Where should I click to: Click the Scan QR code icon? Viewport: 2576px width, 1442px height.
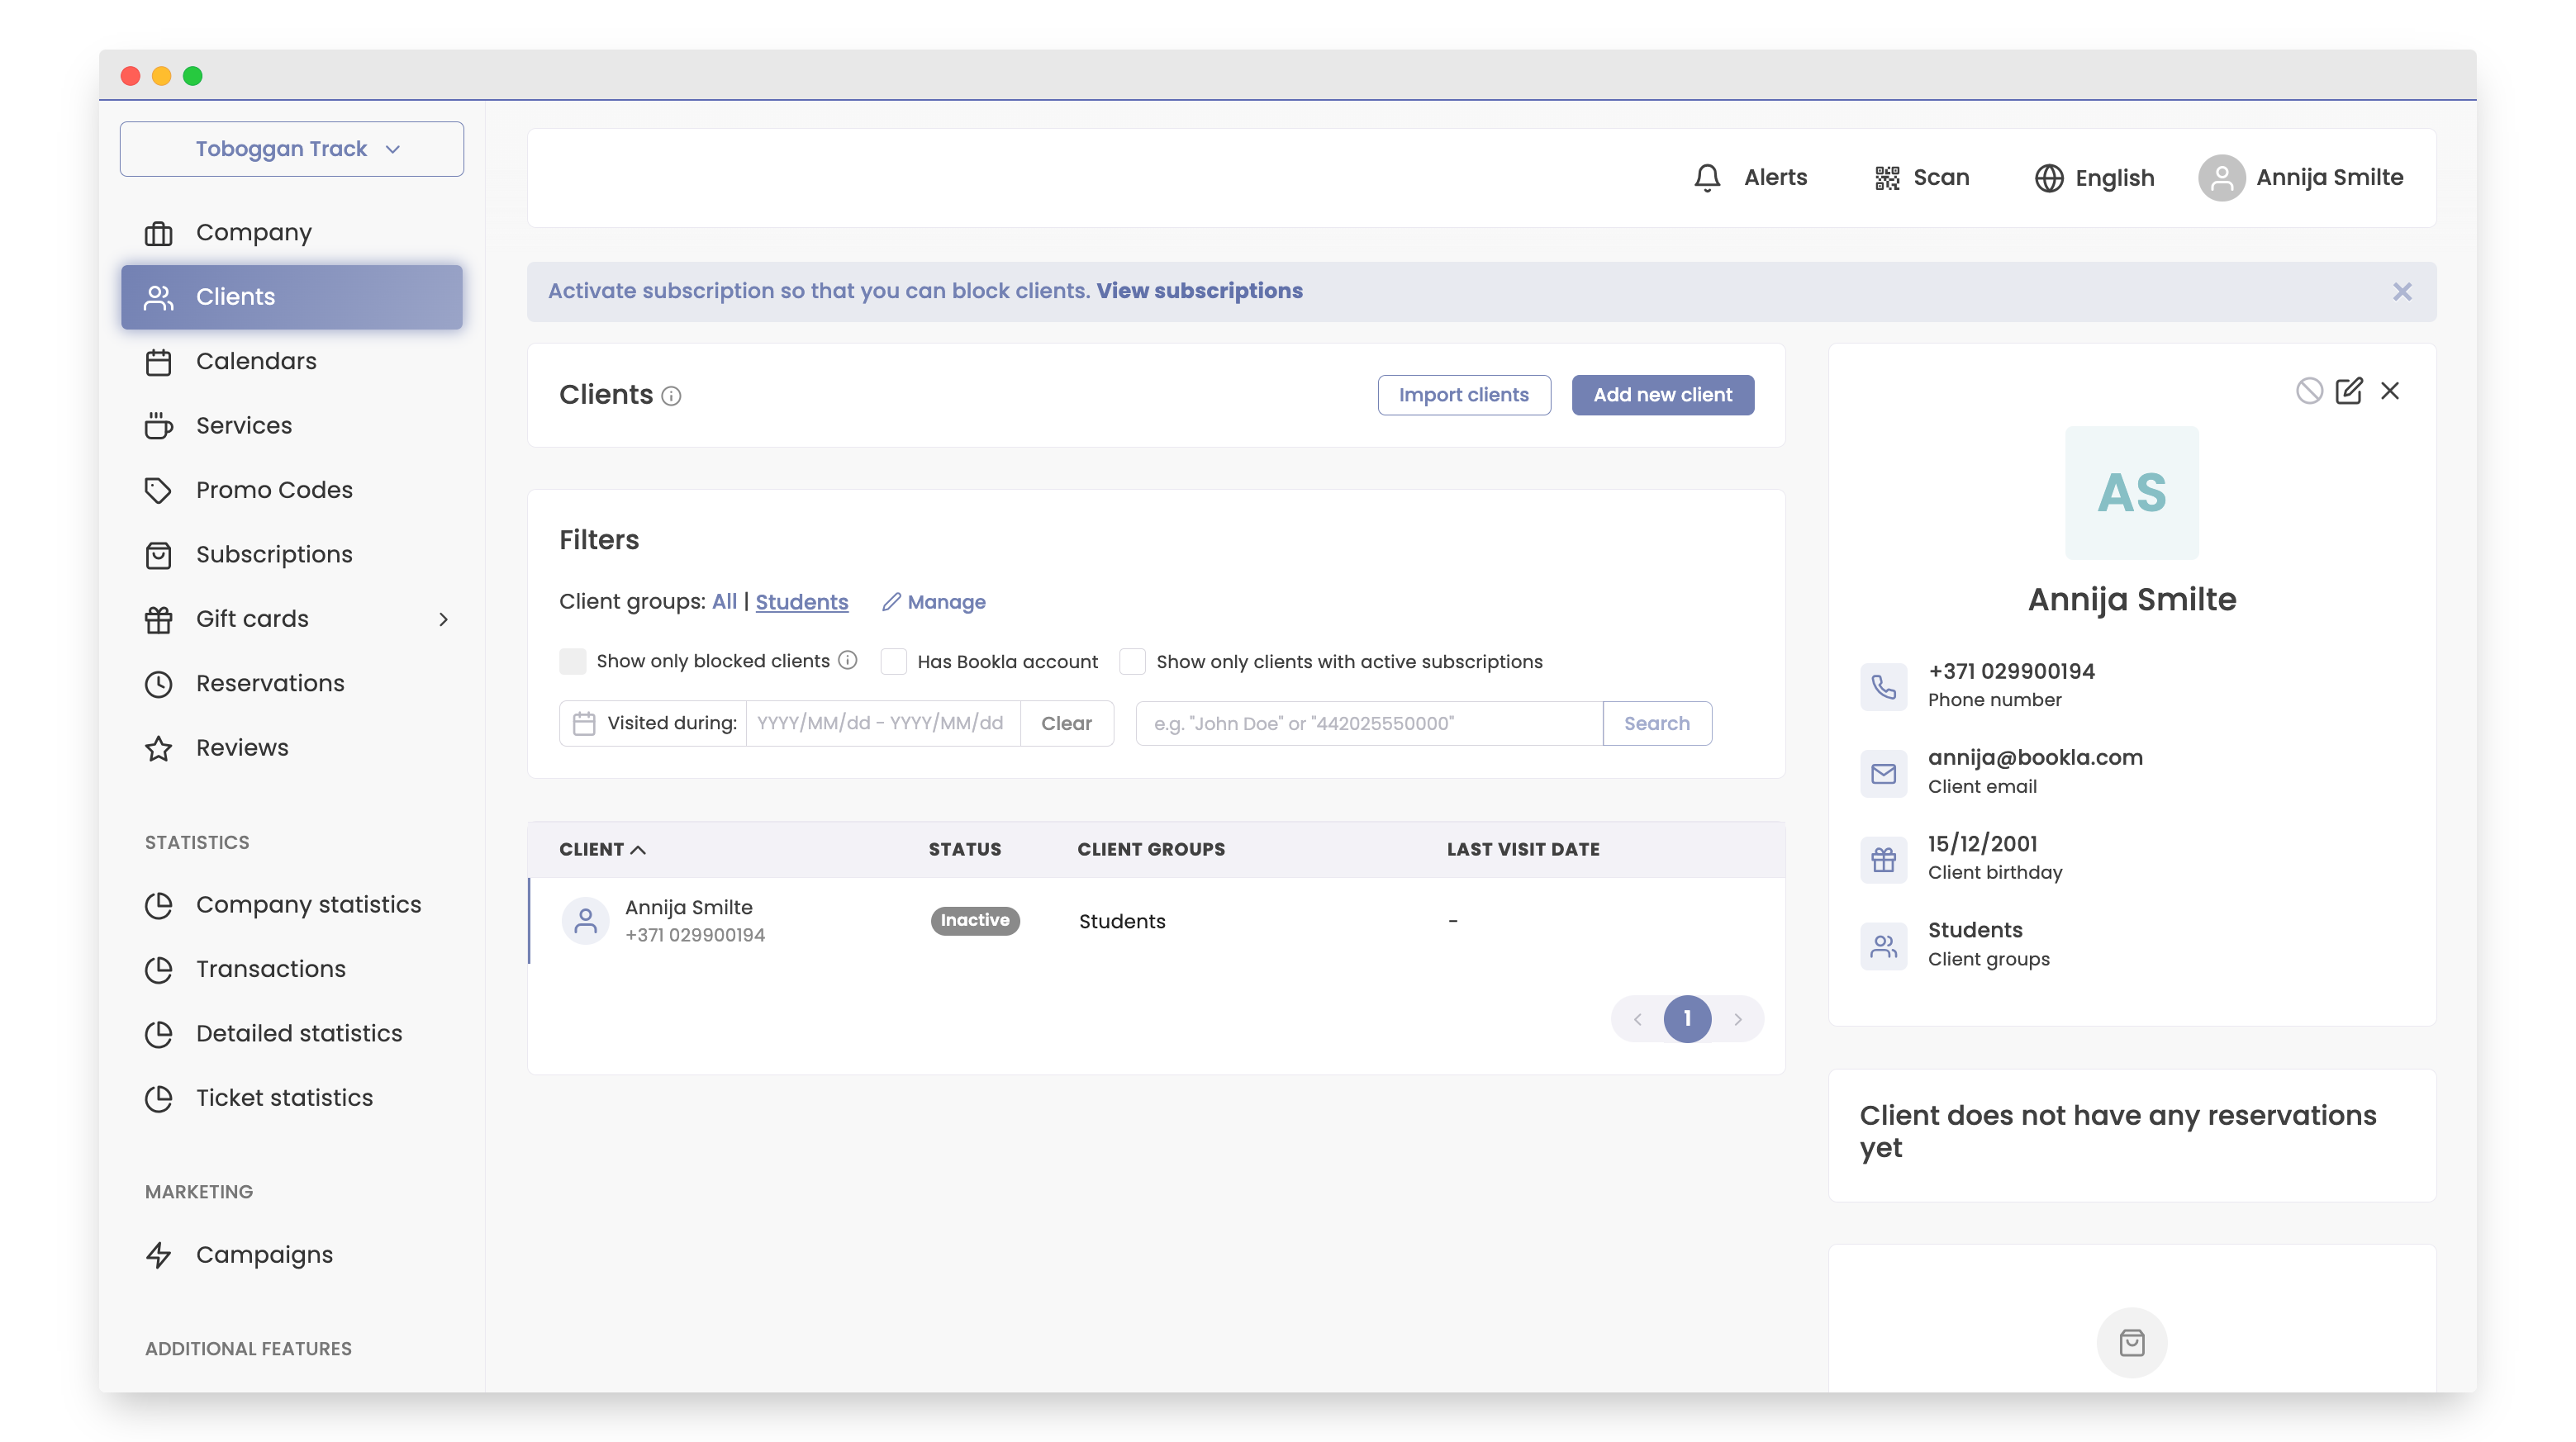tap(1887, 178)
